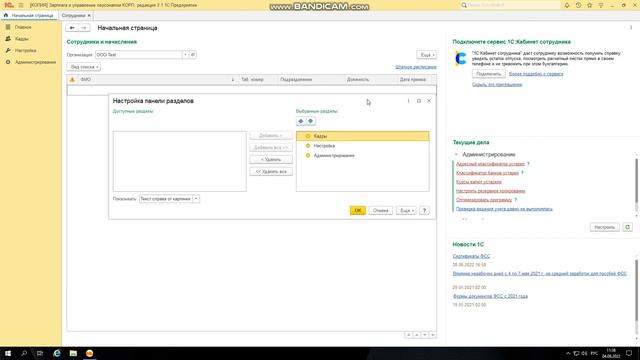Screen dimensions: 640x360
Task: Click the Должность column header
Action: coord(358,80)
